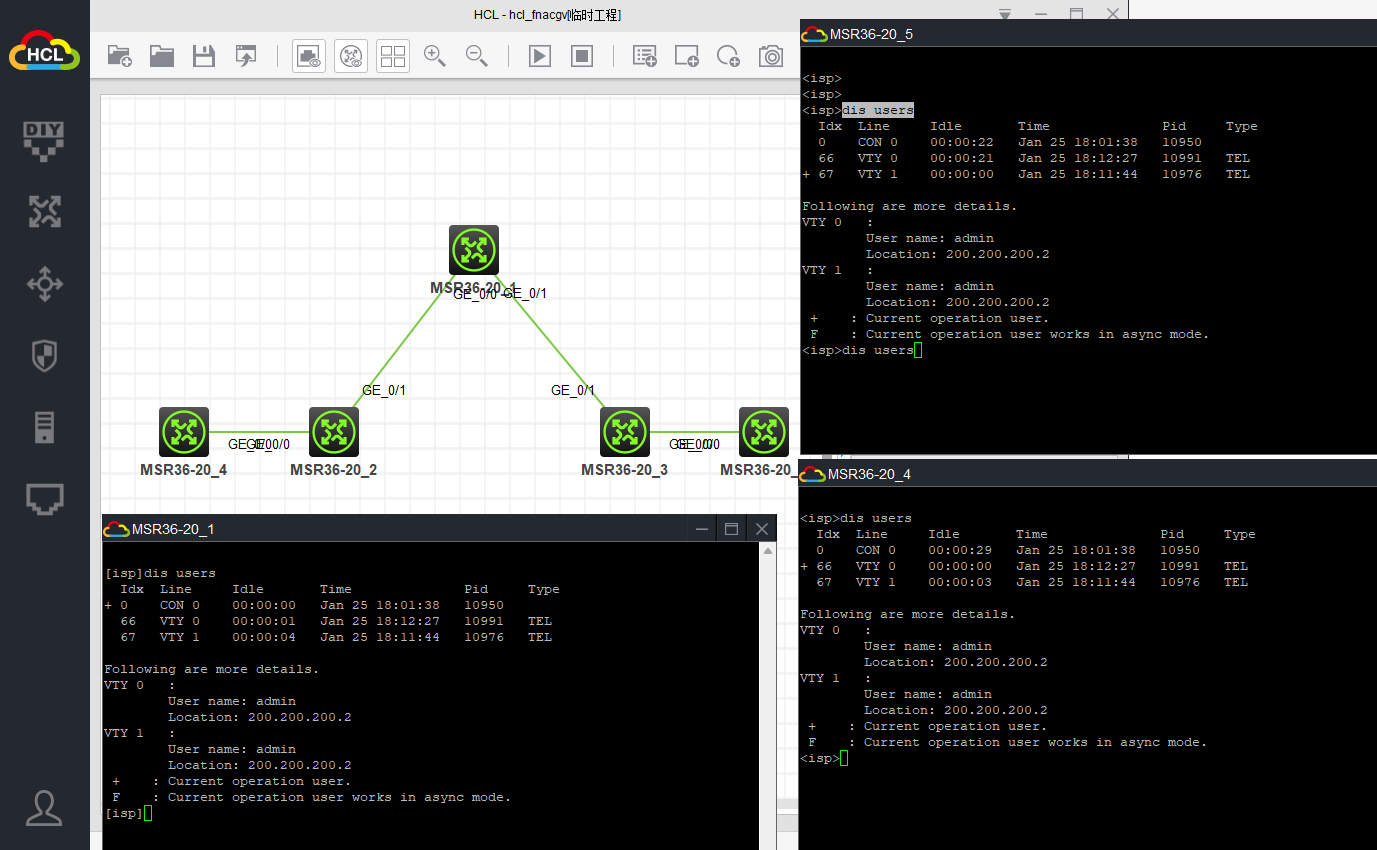Toggle grid display on the canvas
Viewport: 1377px width, 850px height.
pyautogui.click(x=393, y=56)
